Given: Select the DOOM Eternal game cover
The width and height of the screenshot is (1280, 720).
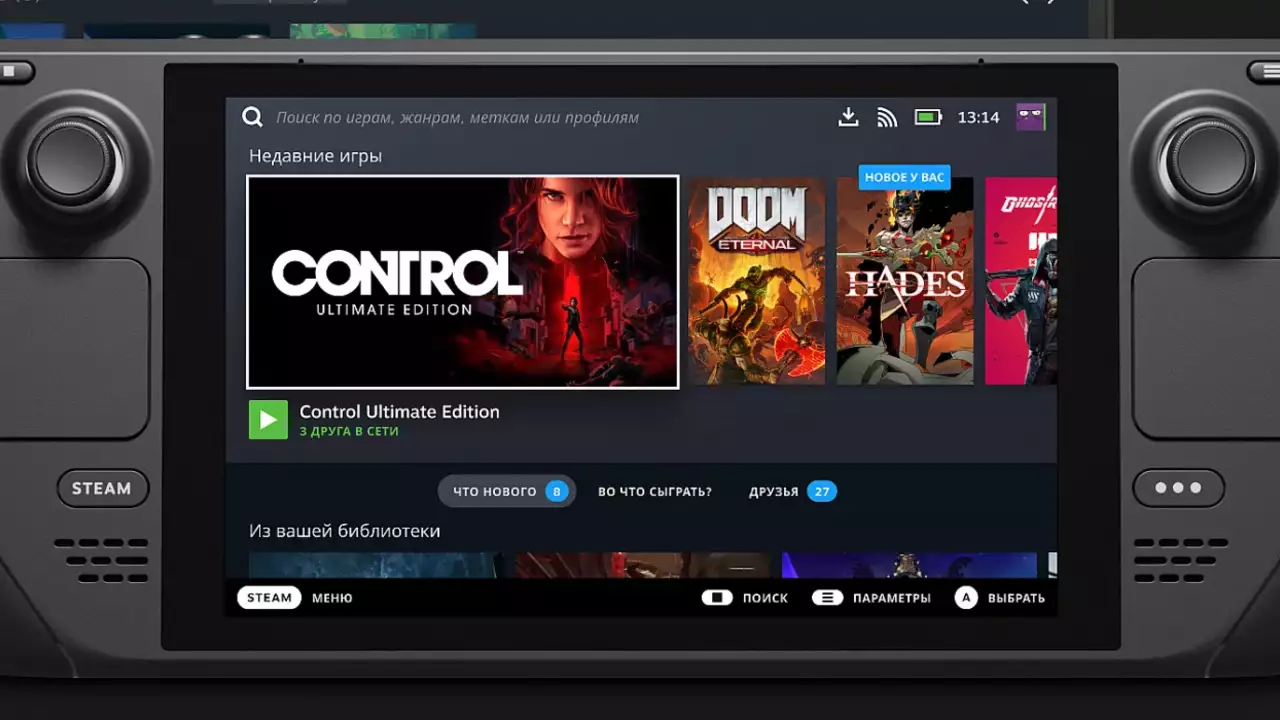Looking at the screenshot, I should point(756,282).
